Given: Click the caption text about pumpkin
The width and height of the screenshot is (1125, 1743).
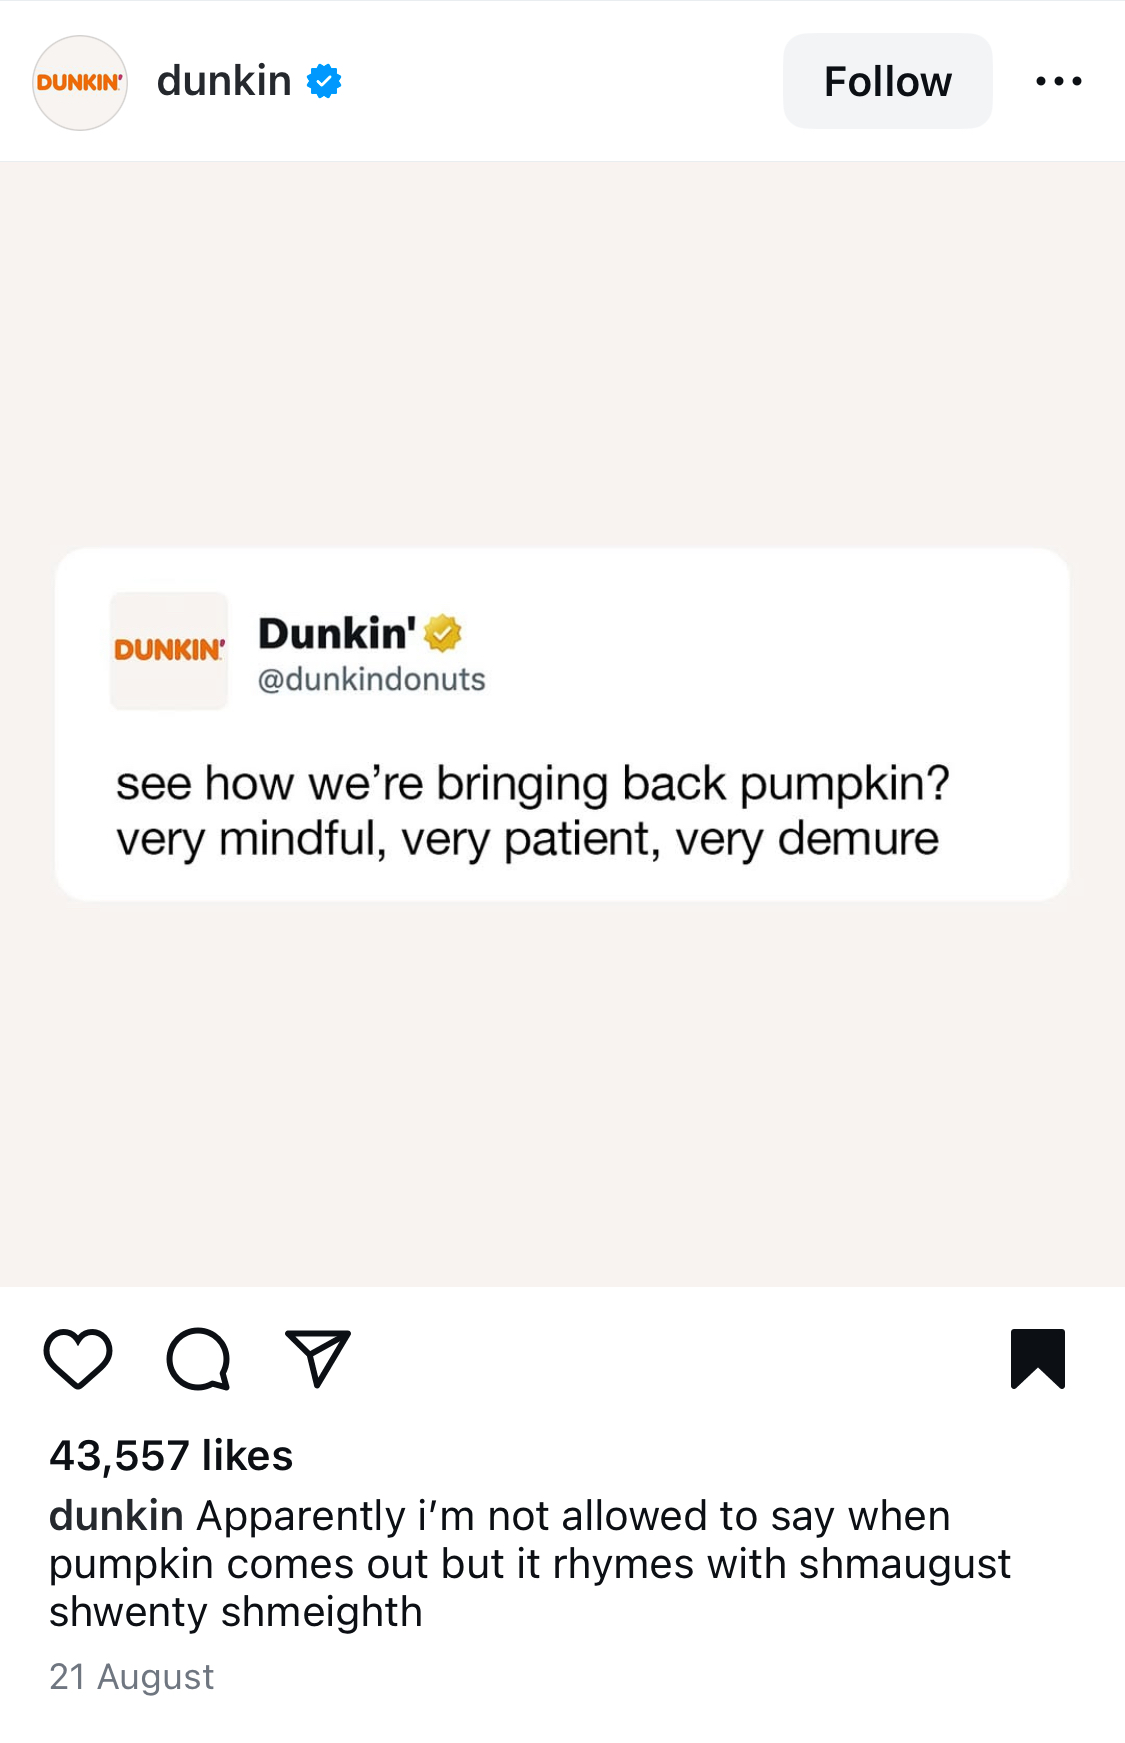Looking at the screenshot, I should point(530,1564).
